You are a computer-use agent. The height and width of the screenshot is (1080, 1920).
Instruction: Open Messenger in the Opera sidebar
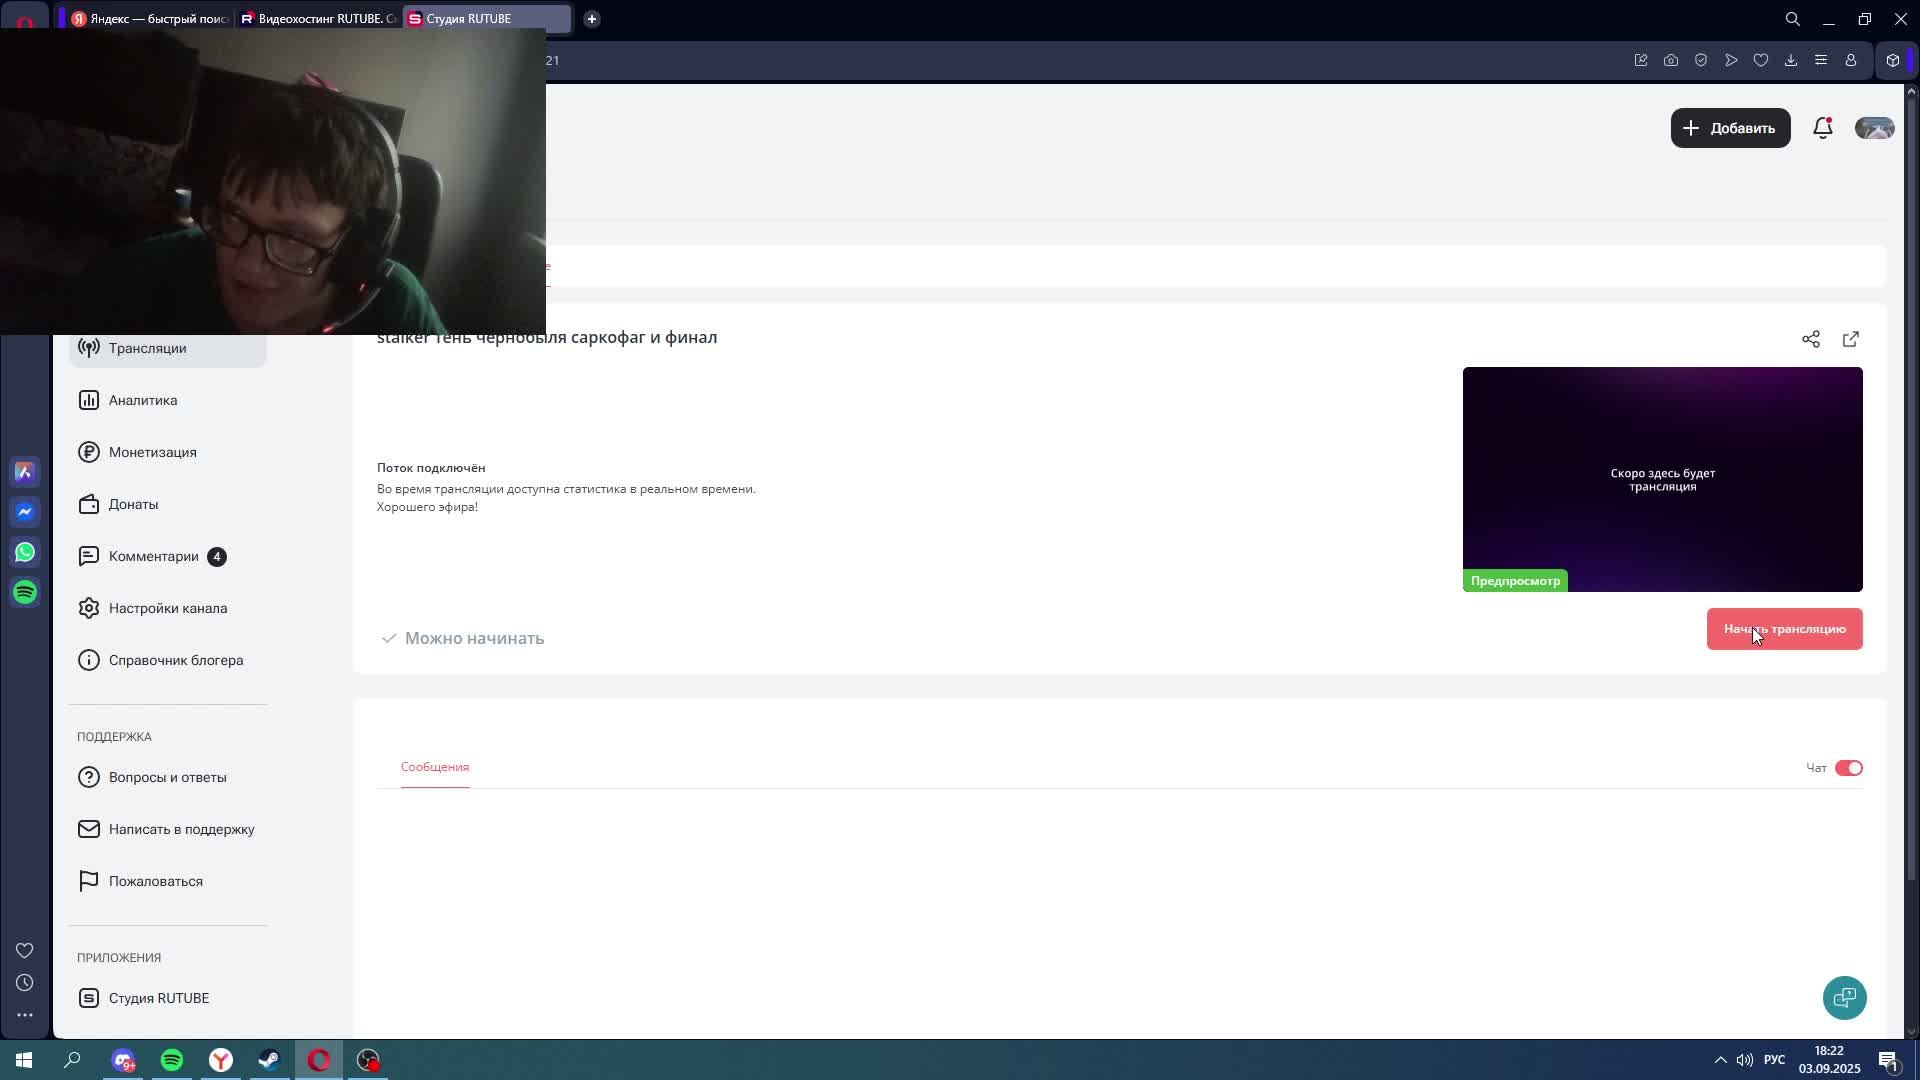[25, 512]
